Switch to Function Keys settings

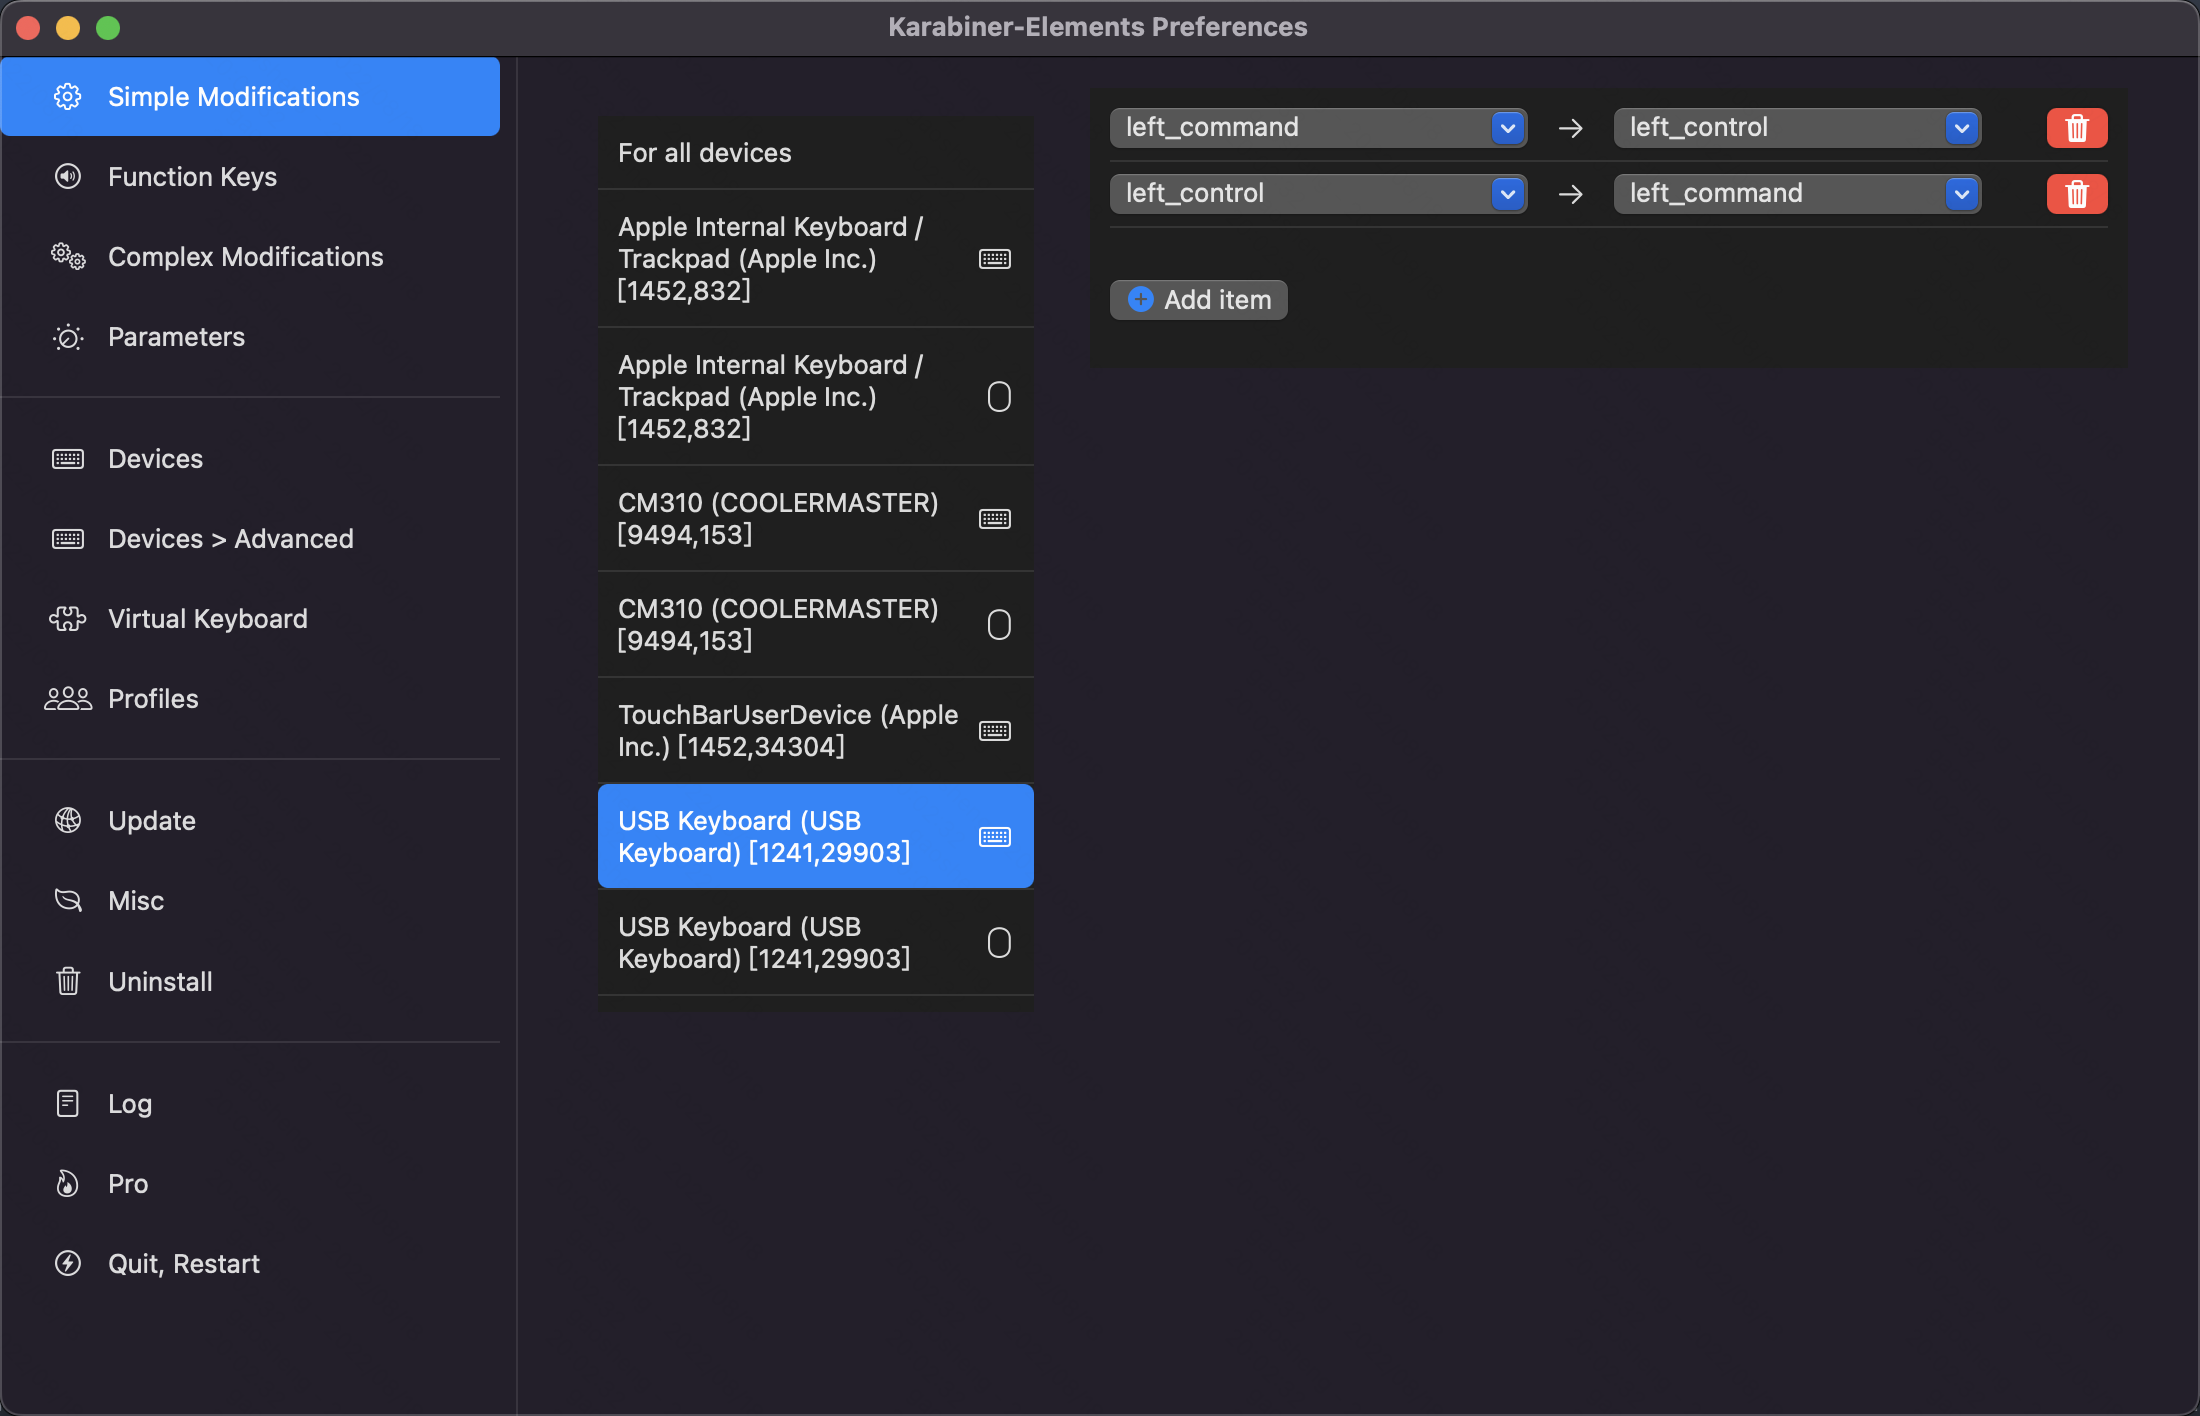pyautogui.click(x=250, y=177)
